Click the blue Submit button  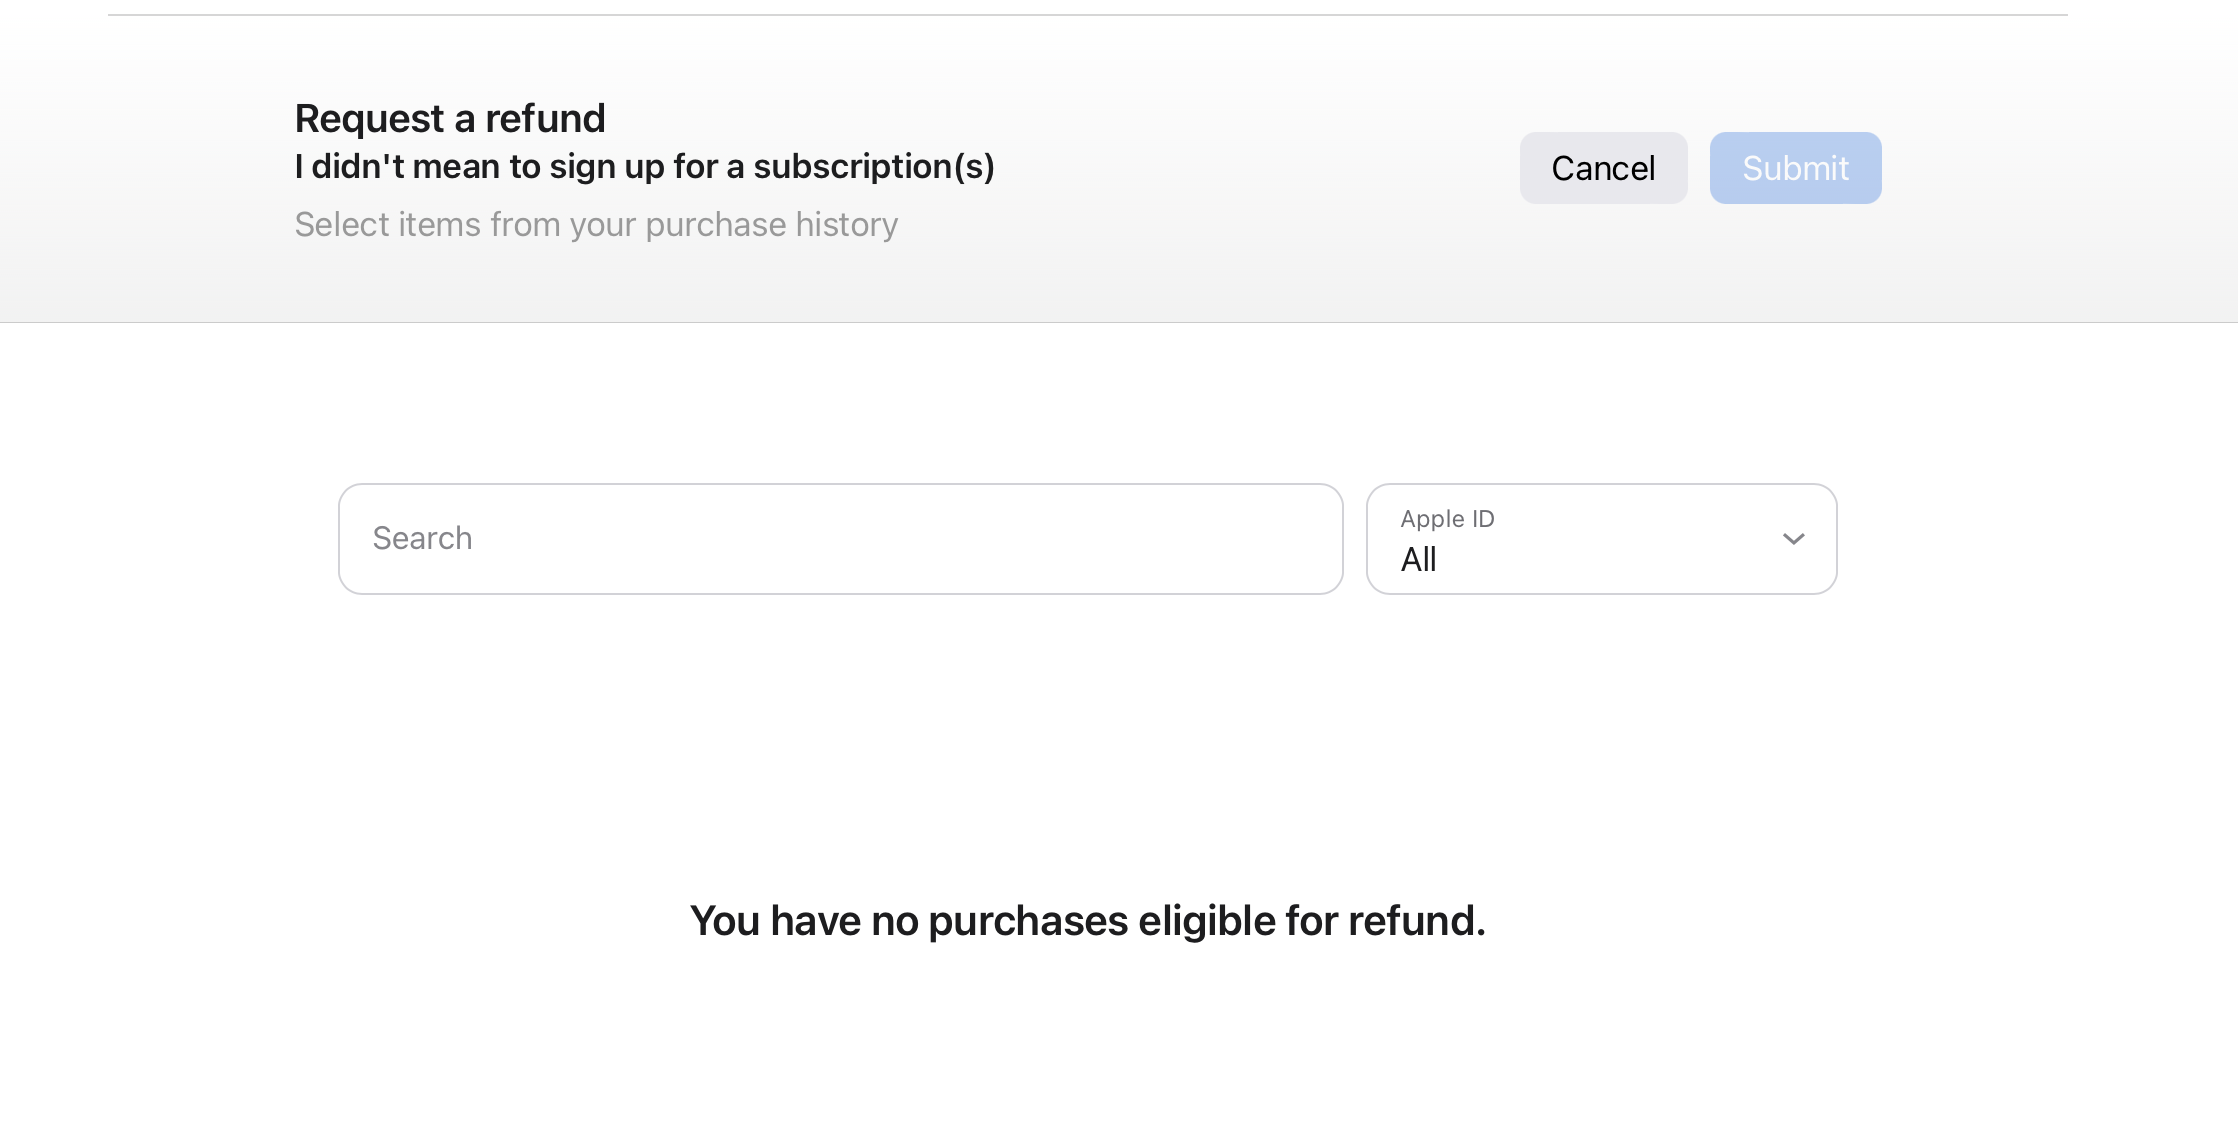point(1795,168)
